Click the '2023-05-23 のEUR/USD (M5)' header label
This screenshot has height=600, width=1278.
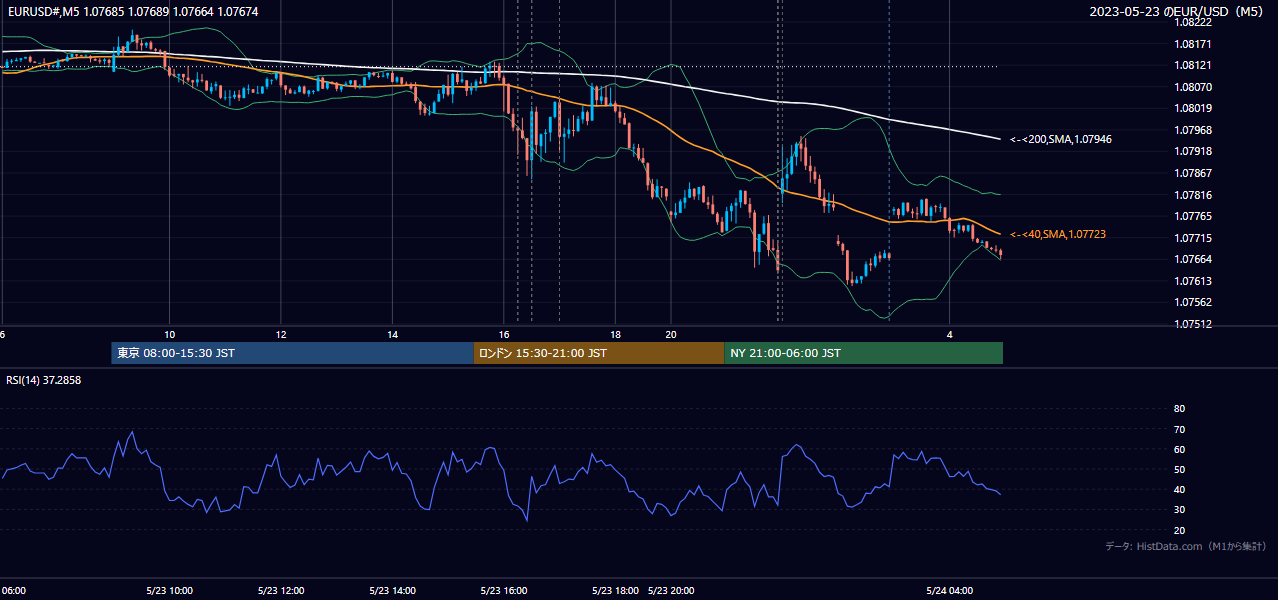point(1177,12)
